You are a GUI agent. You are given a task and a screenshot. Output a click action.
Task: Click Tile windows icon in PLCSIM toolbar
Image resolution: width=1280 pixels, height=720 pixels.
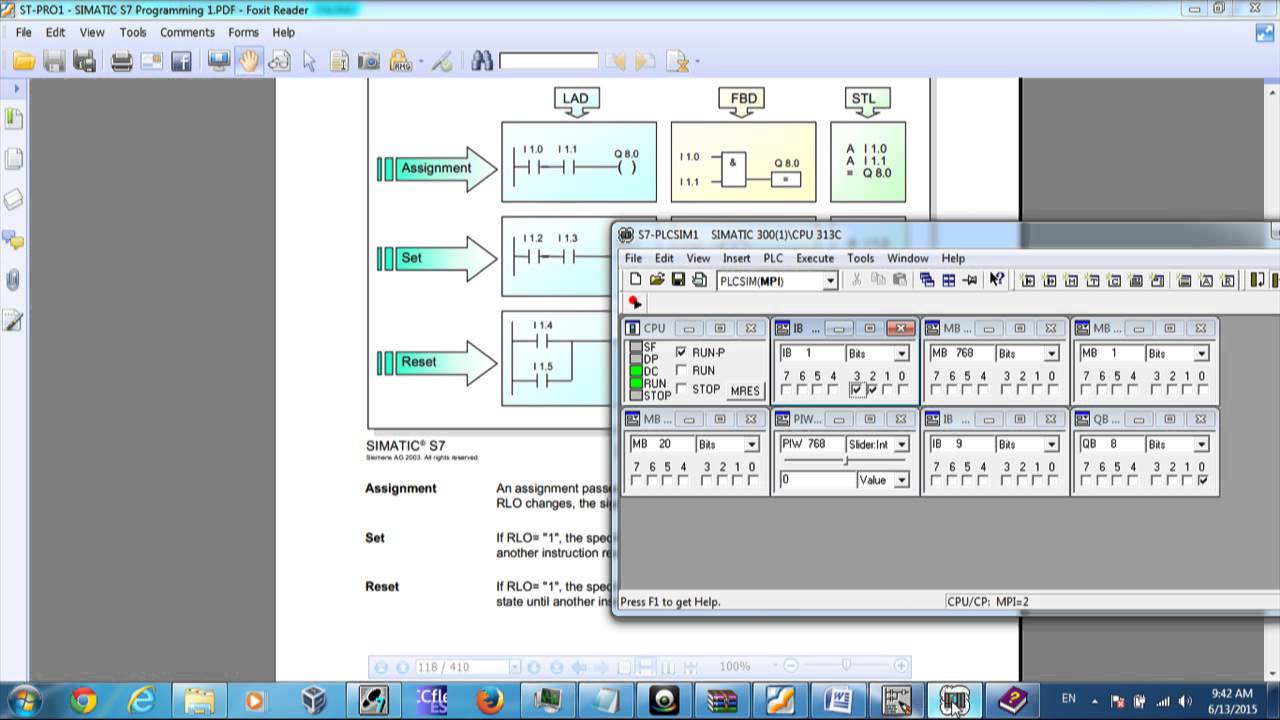(948, 280)
